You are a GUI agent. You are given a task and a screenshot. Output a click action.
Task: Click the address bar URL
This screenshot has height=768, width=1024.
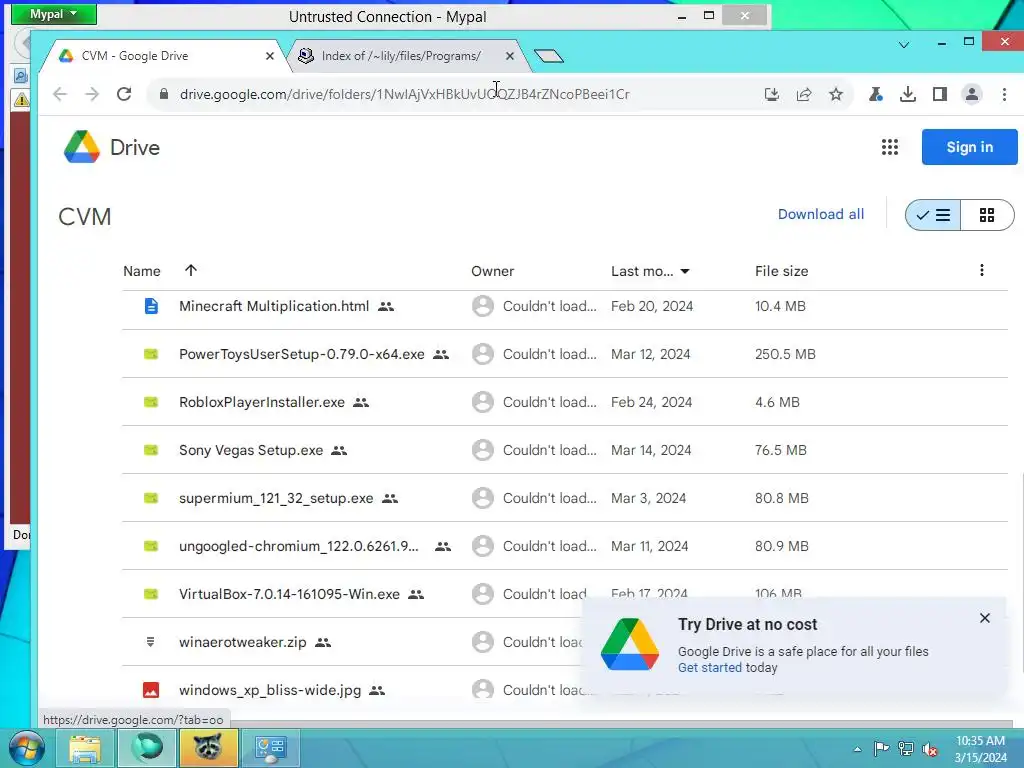pos(405,94)
